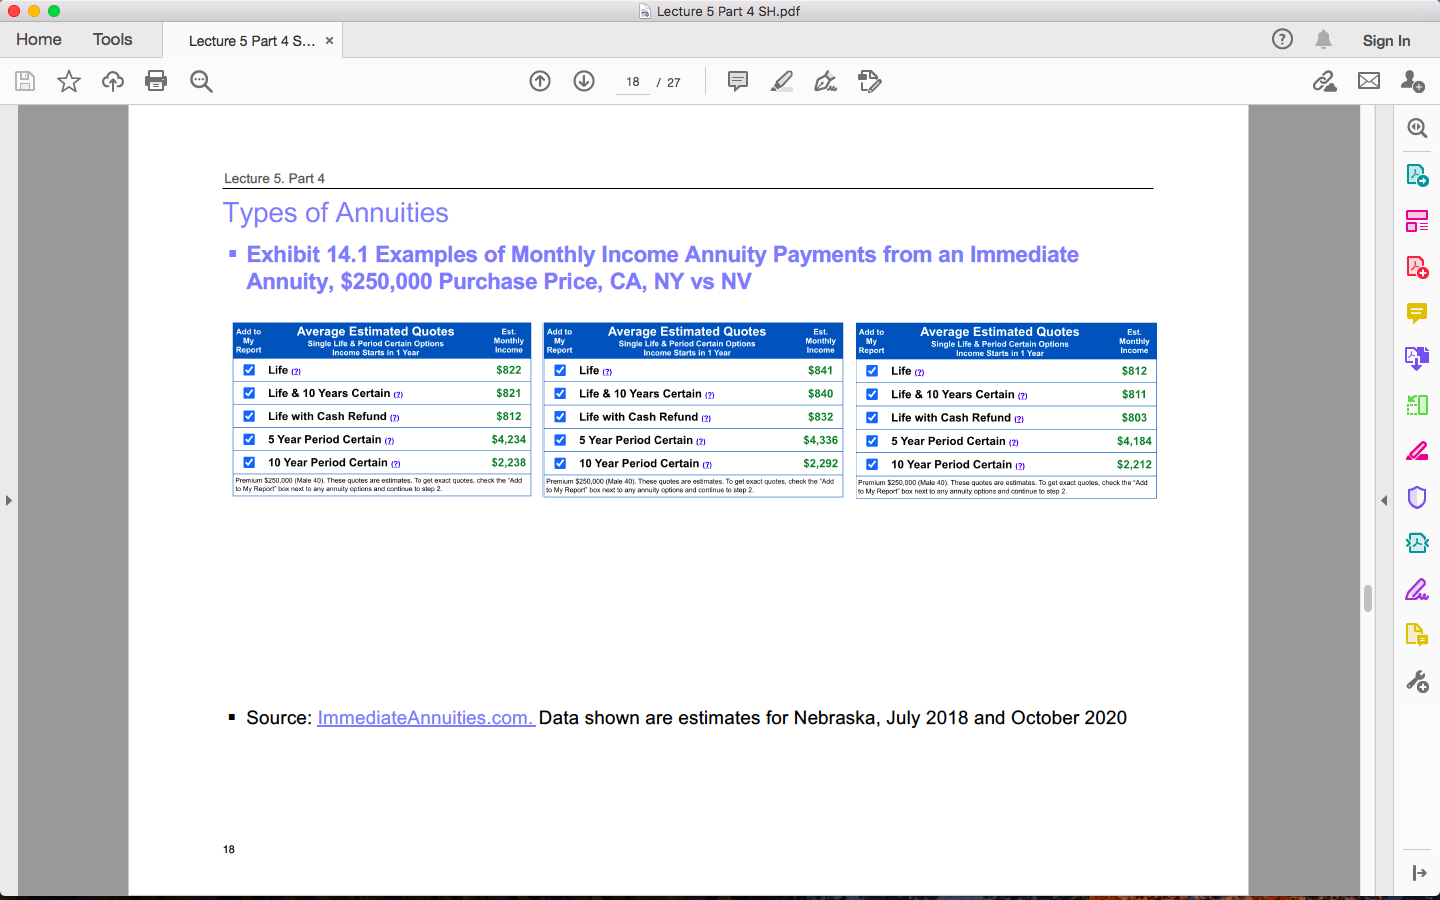Toggle 5 Year Period Certain checkbox in middle table

pyautogui.click(x=560, y=440)
